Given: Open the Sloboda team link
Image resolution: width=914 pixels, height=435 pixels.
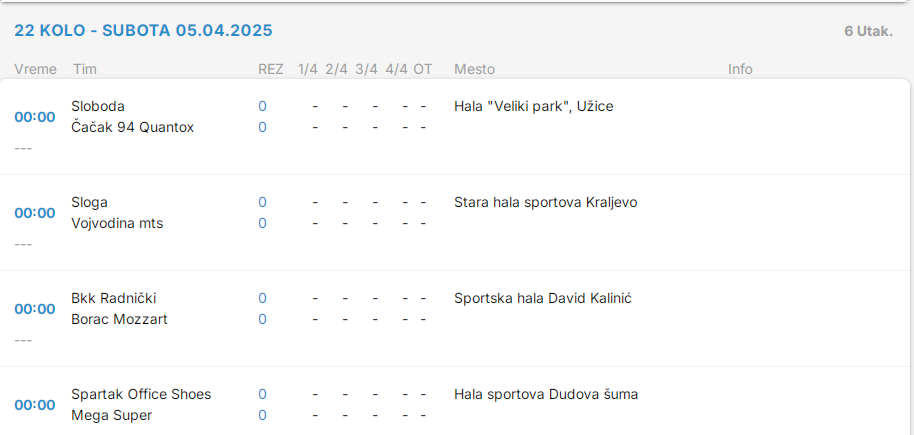Looking at the screenshot, I should [x=98, y=106].
